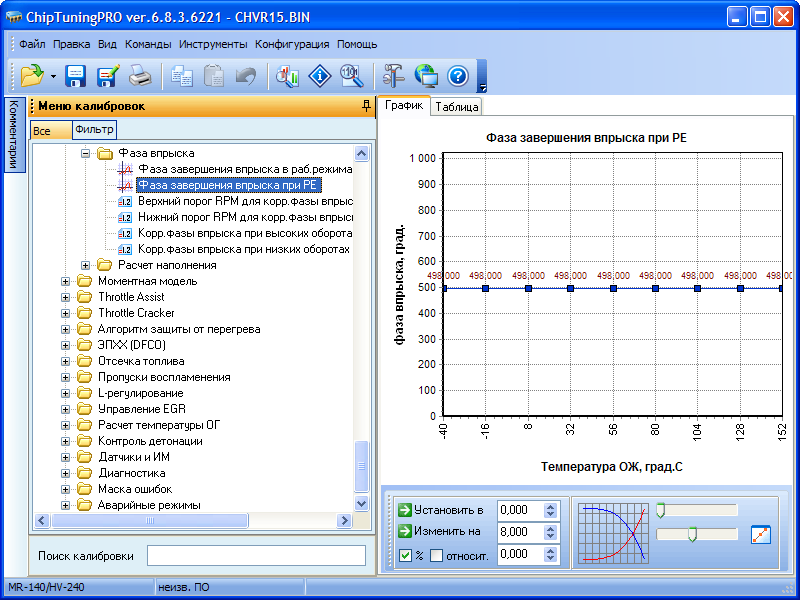
Task: Click the save floppy disk icon
Action: [76, 75]
